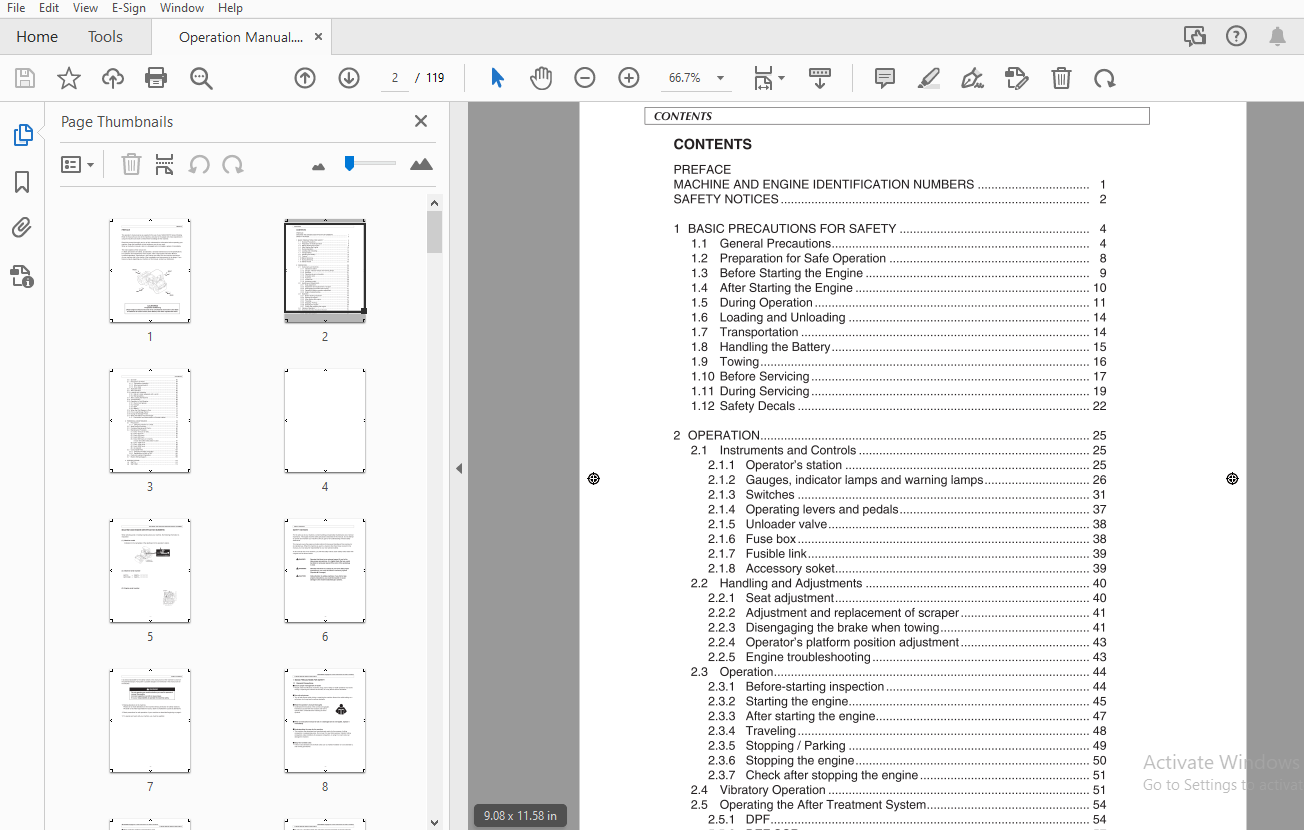Print the document with the printer icon

pyautogui.click(x=156, y=78)
